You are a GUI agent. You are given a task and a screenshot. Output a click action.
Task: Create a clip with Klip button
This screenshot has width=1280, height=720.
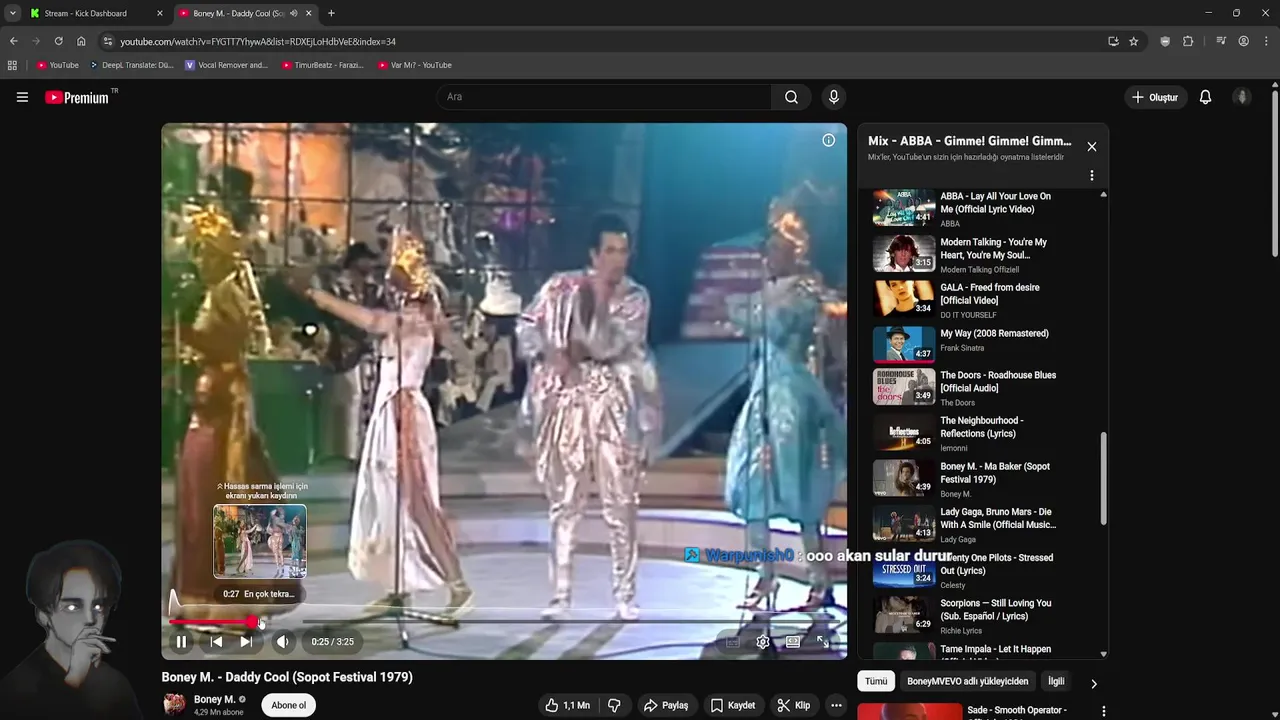[793, 705]
